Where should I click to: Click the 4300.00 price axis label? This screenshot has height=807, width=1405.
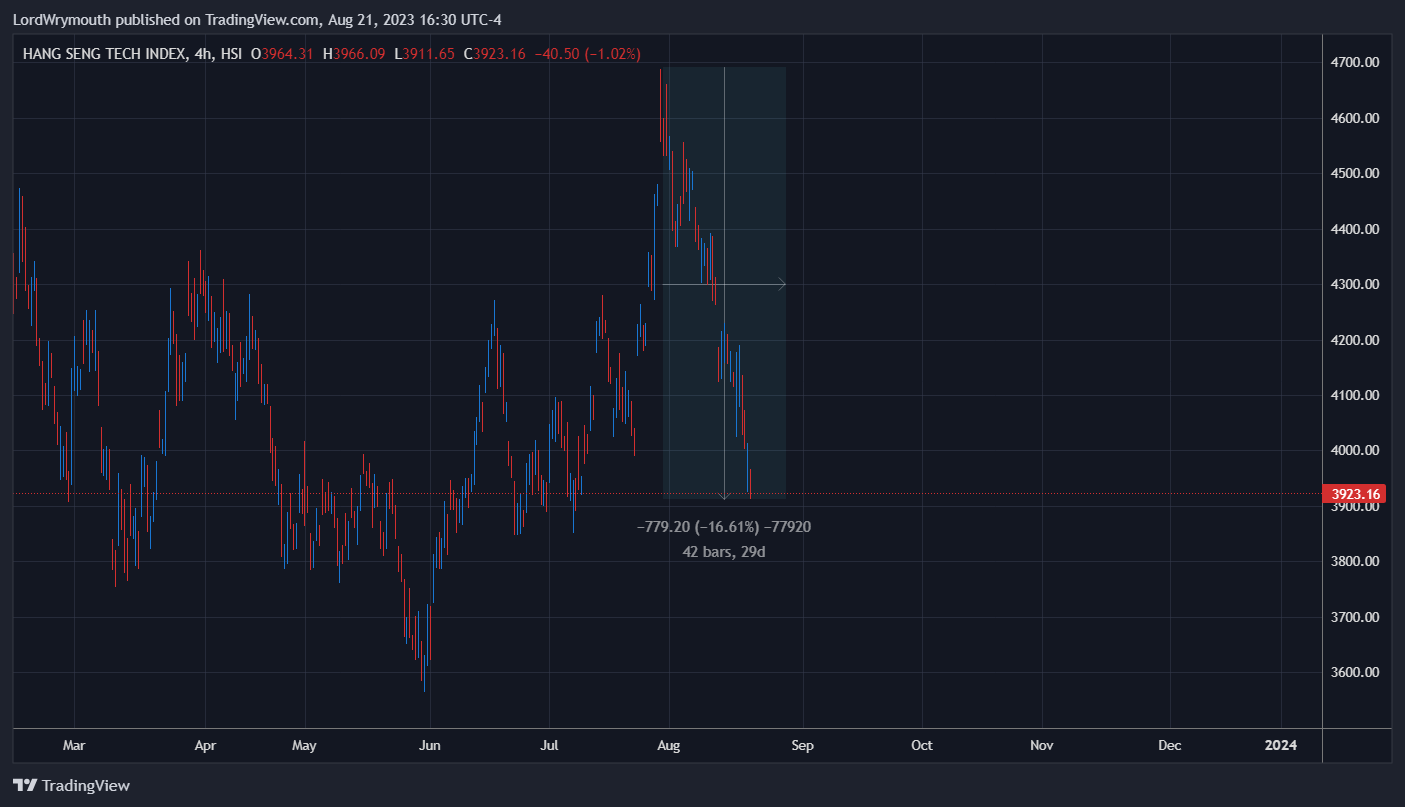click(x=1356, y=285)
